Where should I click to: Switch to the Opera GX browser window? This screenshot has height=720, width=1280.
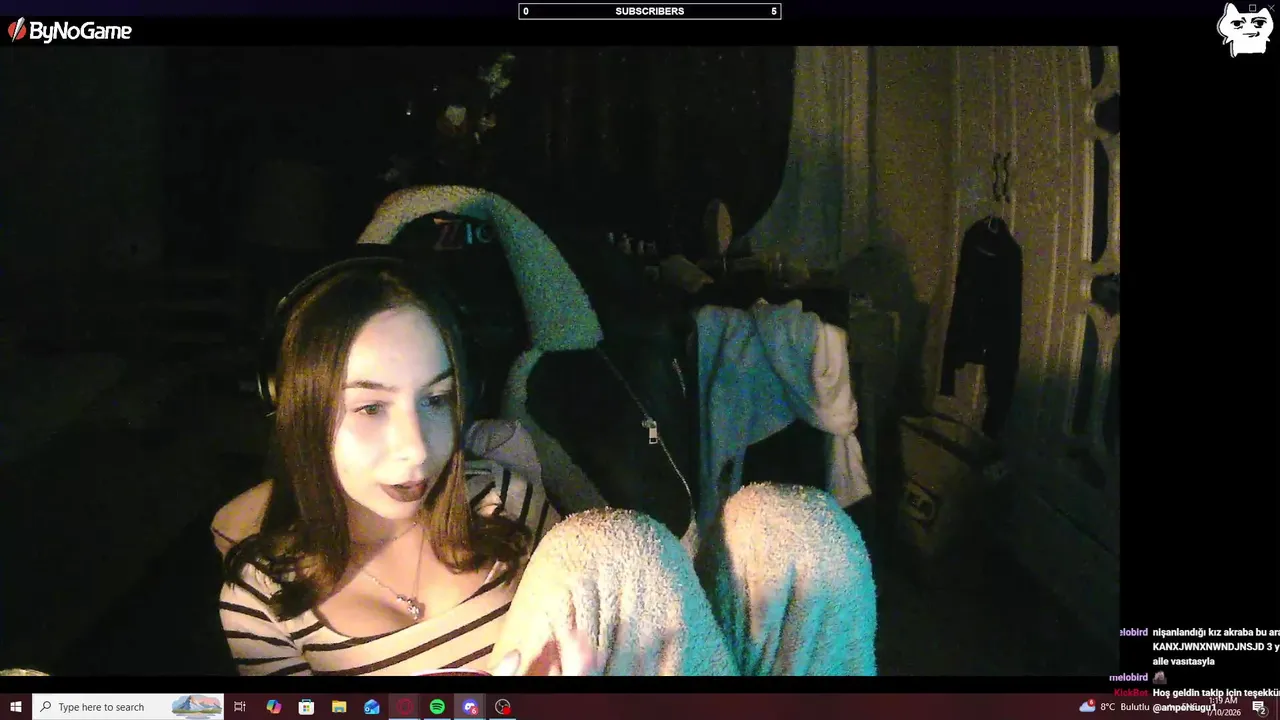[x=405, y=707]
